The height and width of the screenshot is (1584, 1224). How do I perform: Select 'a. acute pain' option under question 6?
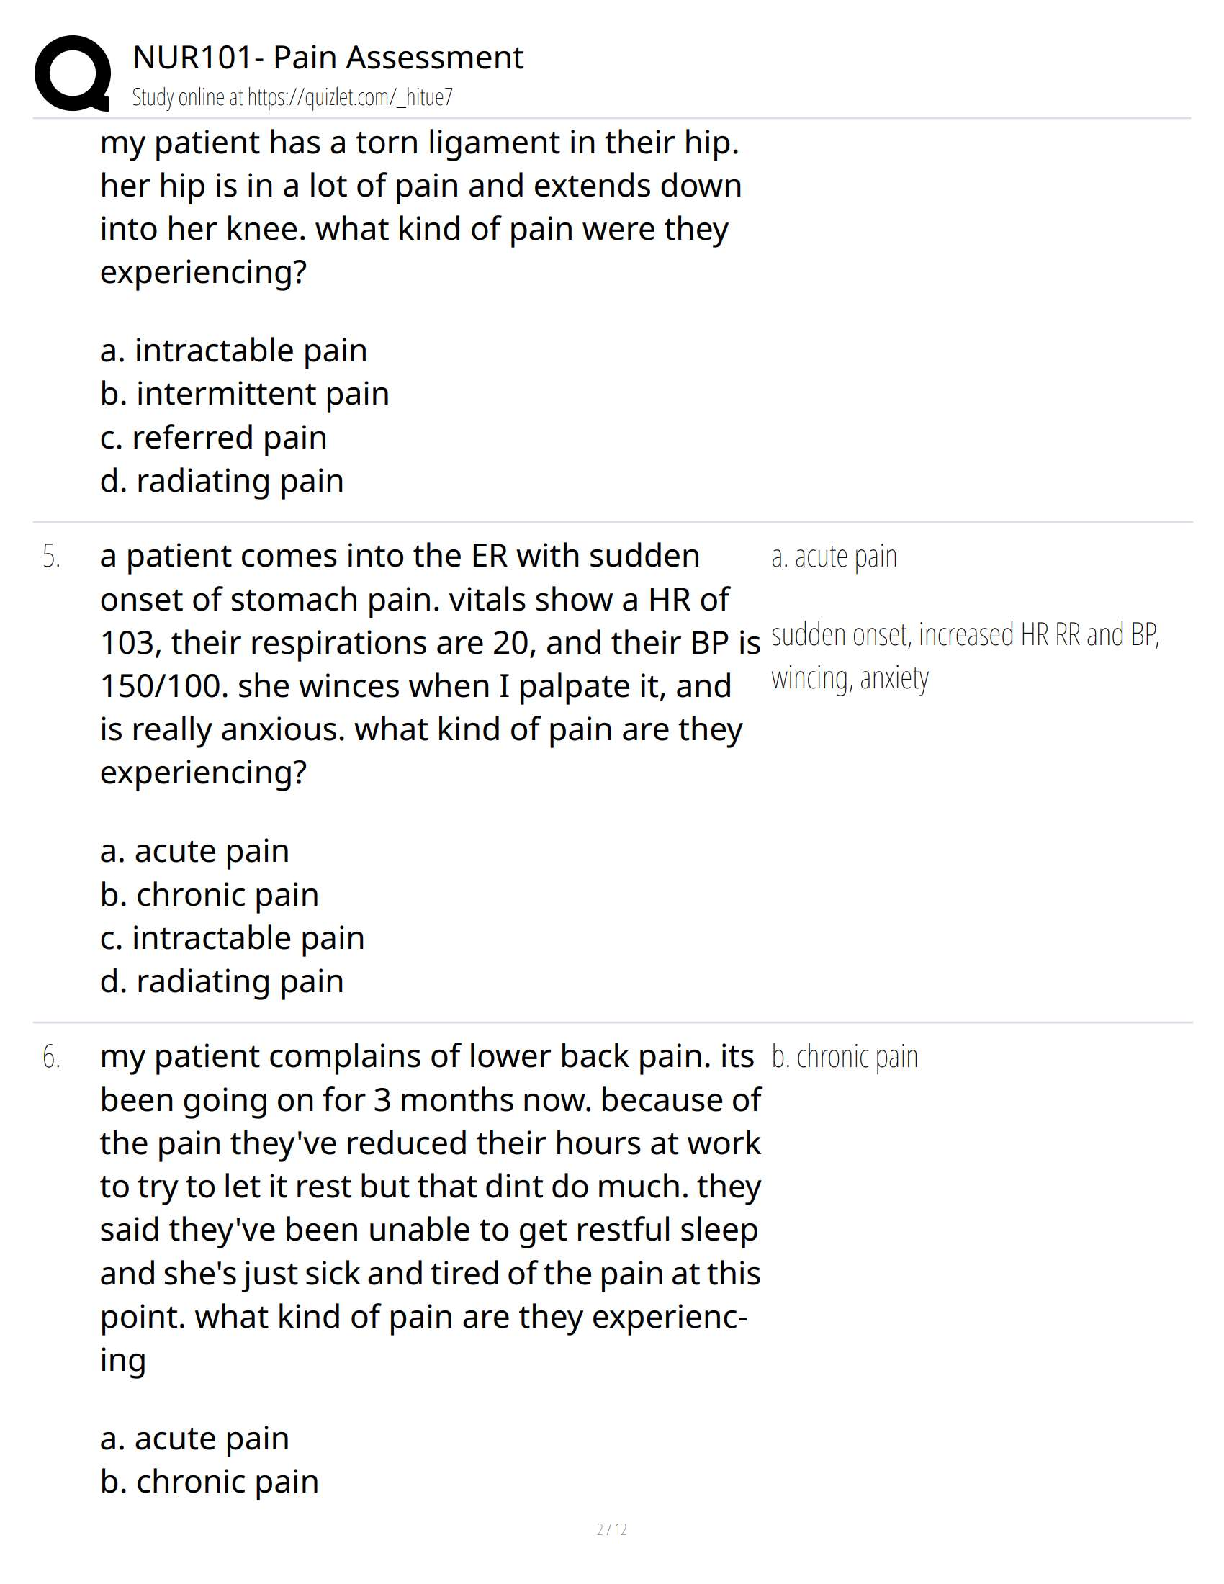coord(194,1438)
